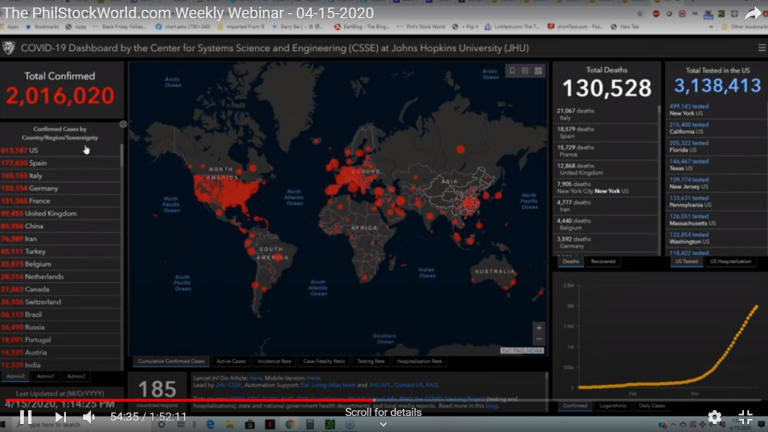Exit fullscreen mode

[745, 417]
